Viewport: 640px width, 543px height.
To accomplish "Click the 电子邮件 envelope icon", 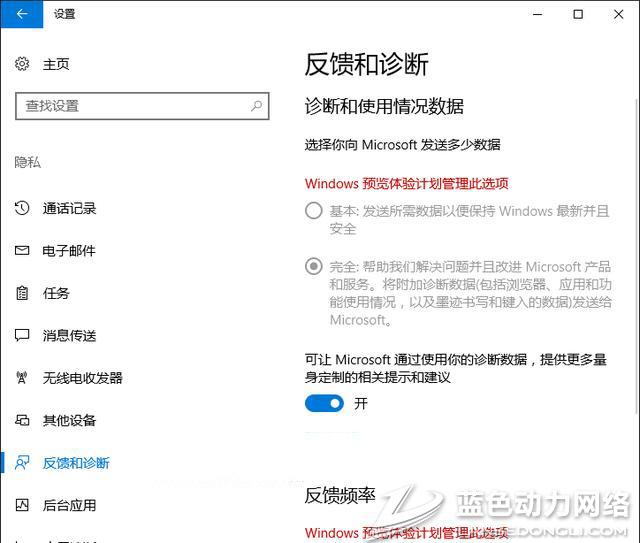I will (x=22, y=250).
